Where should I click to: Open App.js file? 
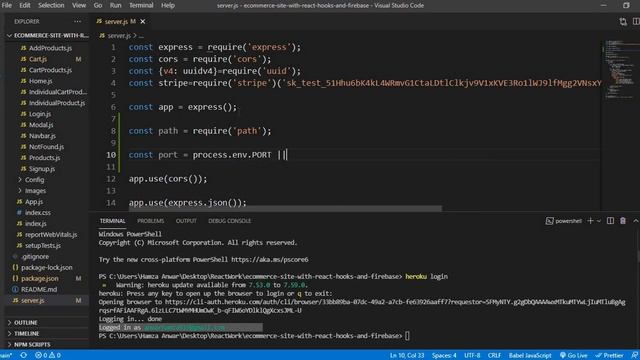(34, 202)
